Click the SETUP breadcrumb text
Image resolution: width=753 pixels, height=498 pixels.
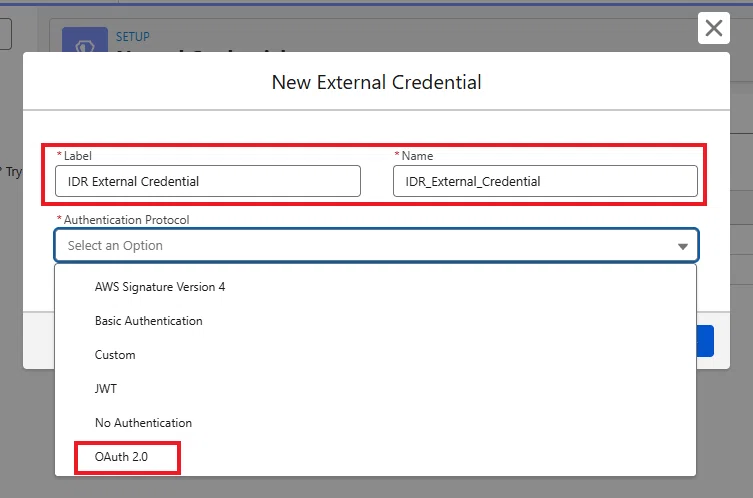click(x=133, y=36)
